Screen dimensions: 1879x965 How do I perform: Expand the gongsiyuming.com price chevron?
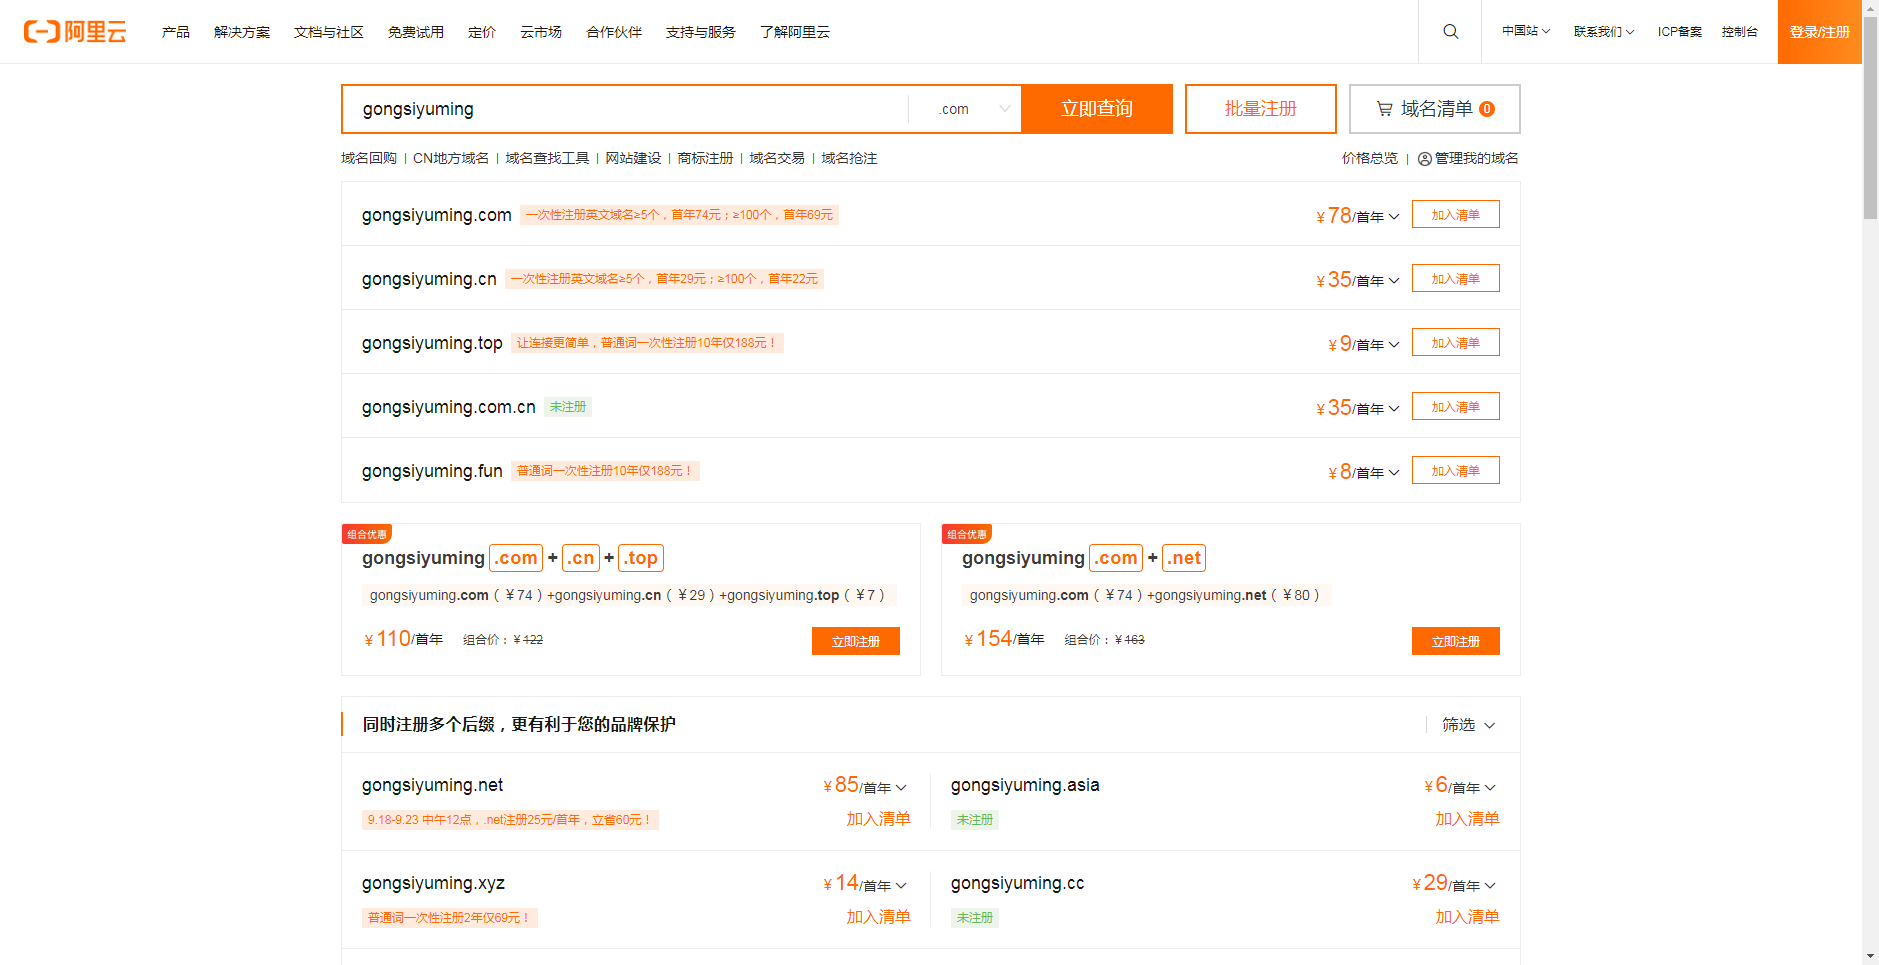click(1394, 217)
